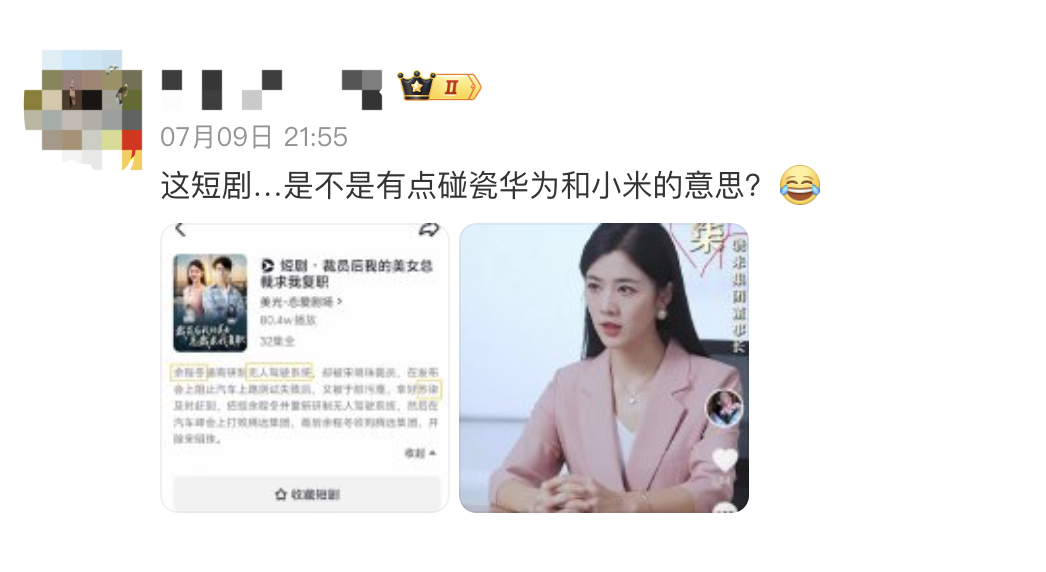Click the 07月09日 21:55 timestamp
The image size is (1046, 572).
[253, 137]
